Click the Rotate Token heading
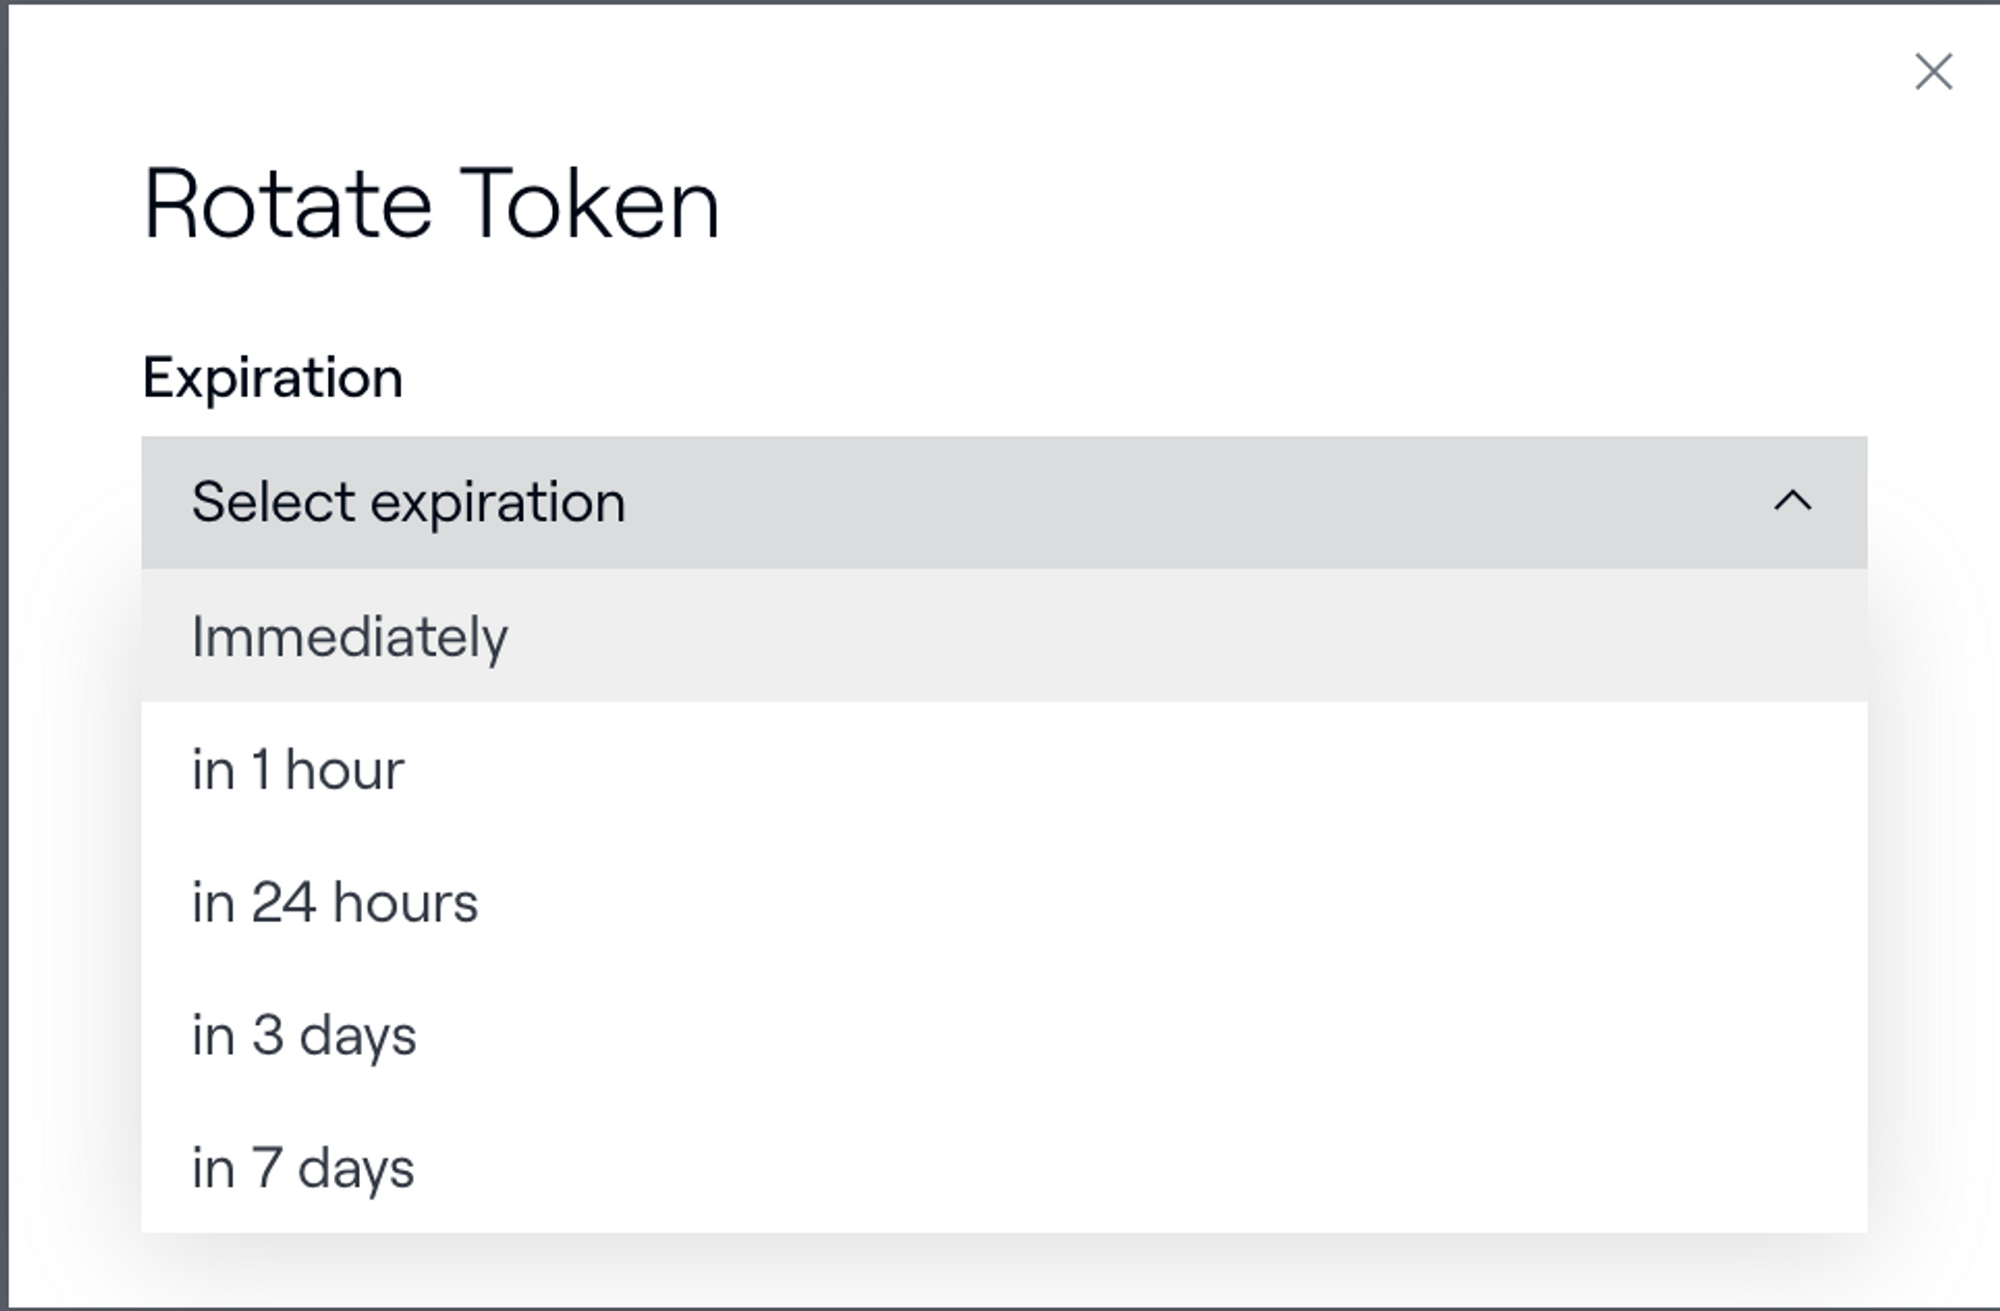 click(431, 205)
